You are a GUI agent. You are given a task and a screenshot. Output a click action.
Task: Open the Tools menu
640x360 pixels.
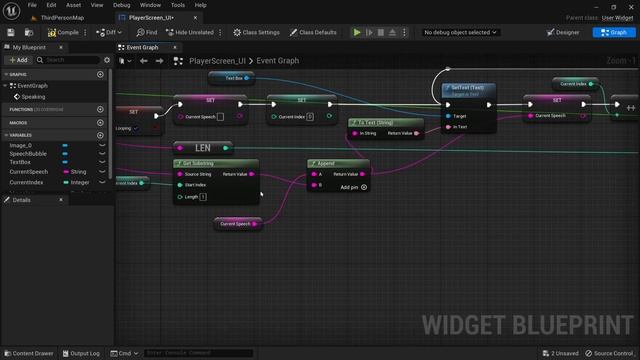pyautogui.click(x=178, y=5)
